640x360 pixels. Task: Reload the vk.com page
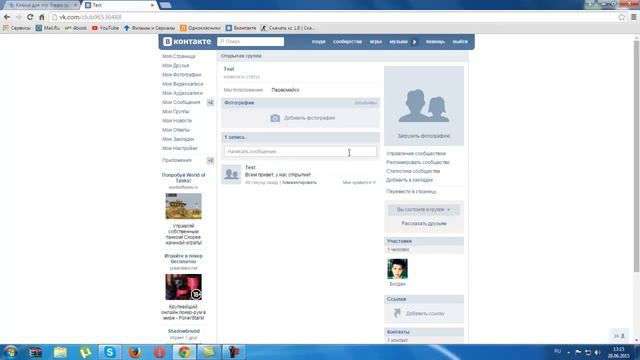(30, 17)
